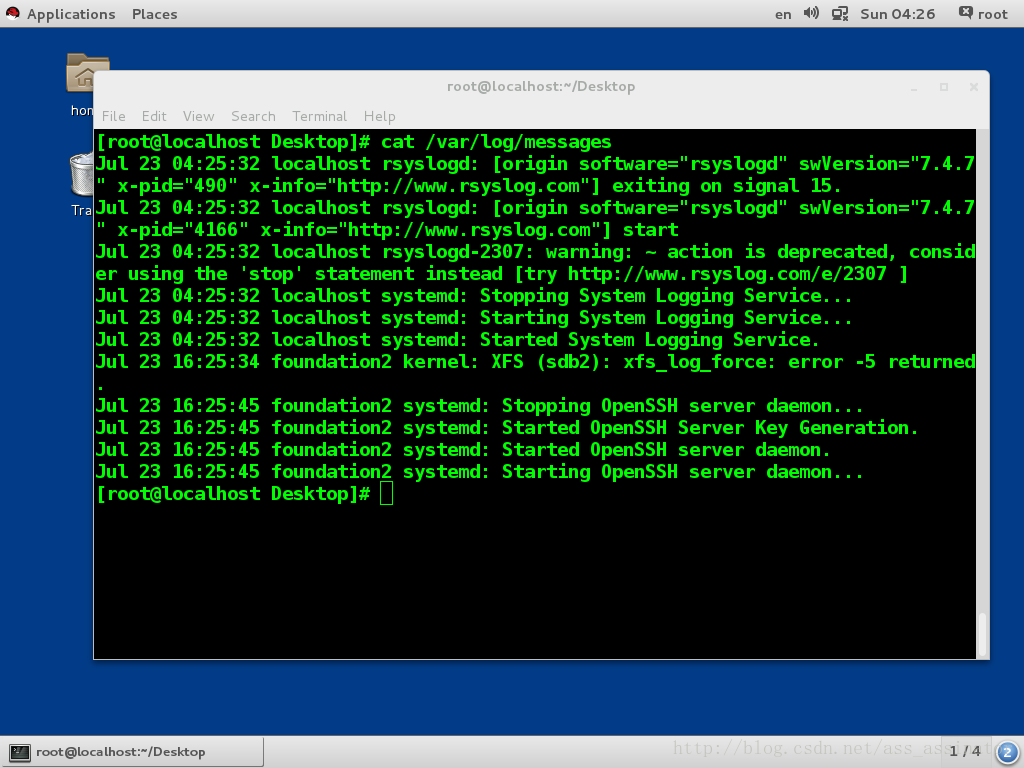Click 'Started OpenSSH Server Key Generation.' line
This screenshot has width=1024, height=768.
click(x=507, y=428)
